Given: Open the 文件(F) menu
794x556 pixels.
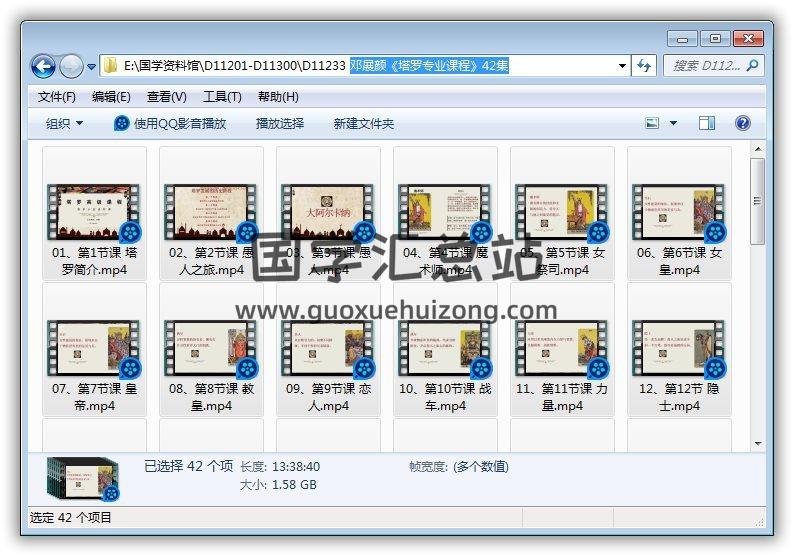Looking at the screenshot, I should click(x=57, y=97).
